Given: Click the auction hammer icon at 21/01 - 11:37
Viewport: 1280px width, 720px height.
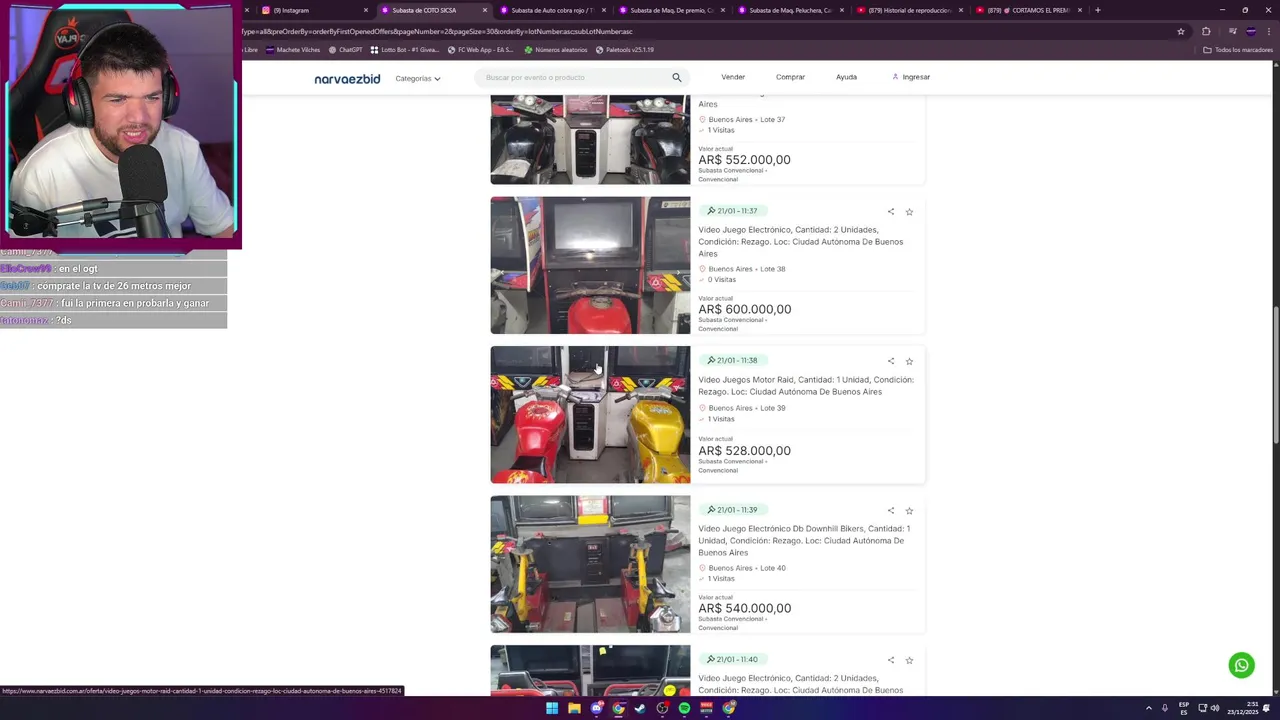Looking at the screenshot, I should [x=711, y=211].
